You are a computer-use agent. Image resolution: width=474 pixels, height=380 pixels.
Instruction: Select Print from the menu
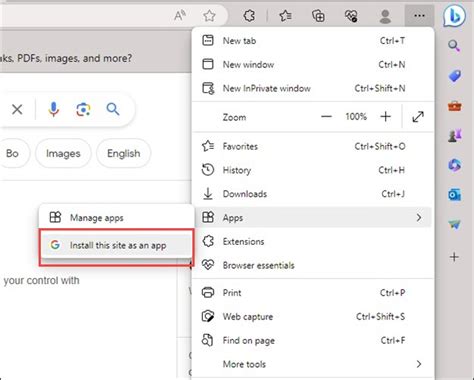point(313,293)
